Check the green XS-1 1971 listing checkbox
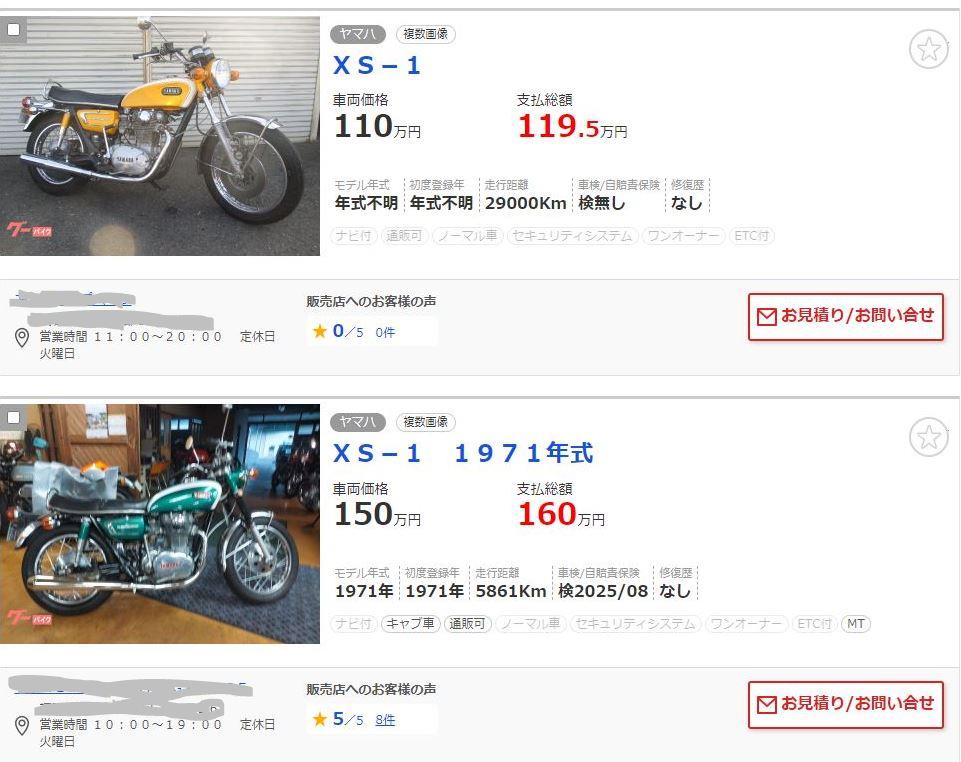Image resolution: width=961 pixels, height=762 pixels. pyautogui.click(x=13, y=417)
